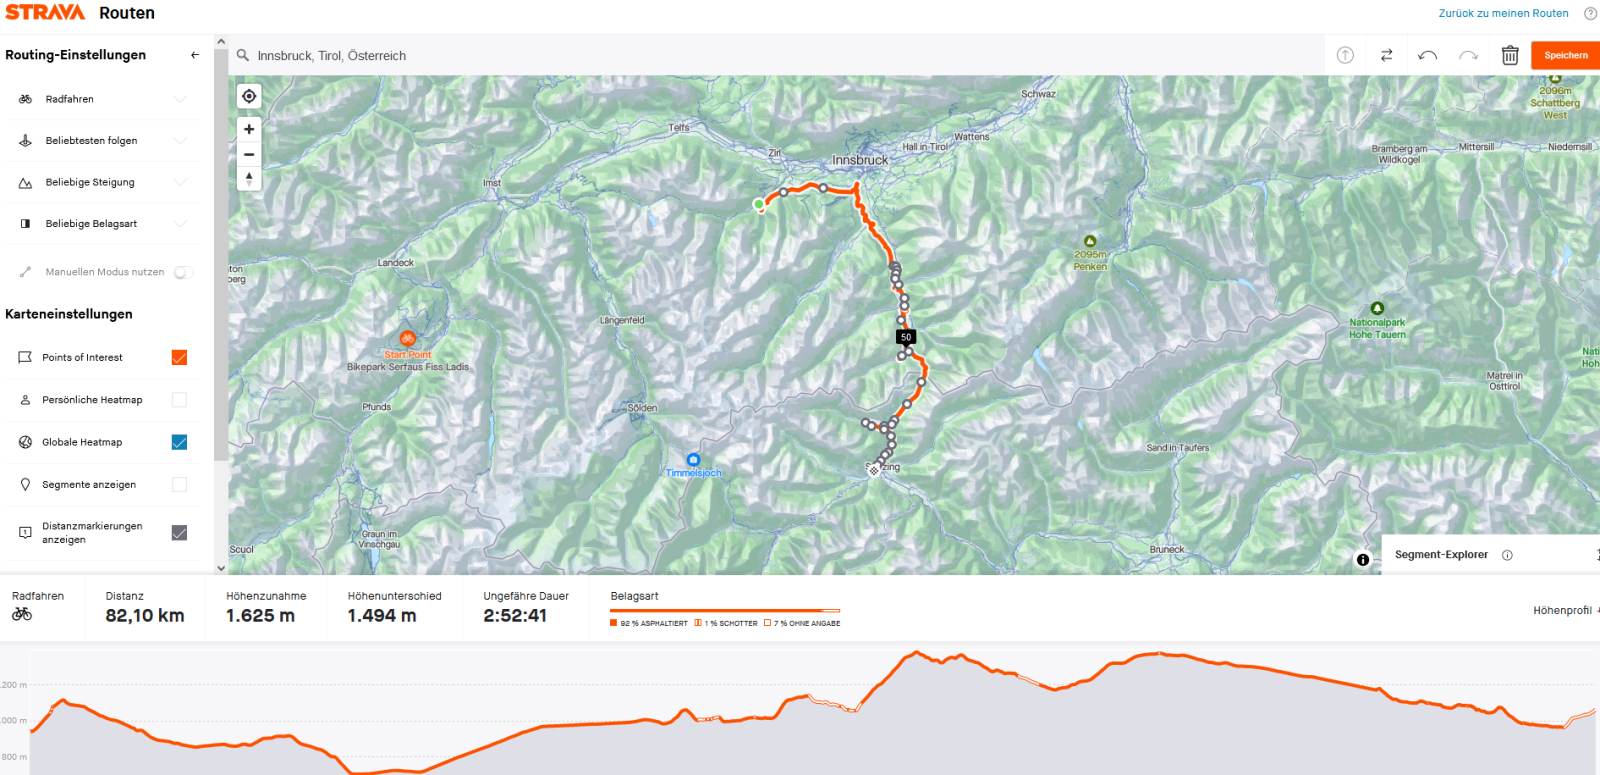1600x775 pixels.
Task: Open Zurück zu meinen Routen link
Action: 1503,13
